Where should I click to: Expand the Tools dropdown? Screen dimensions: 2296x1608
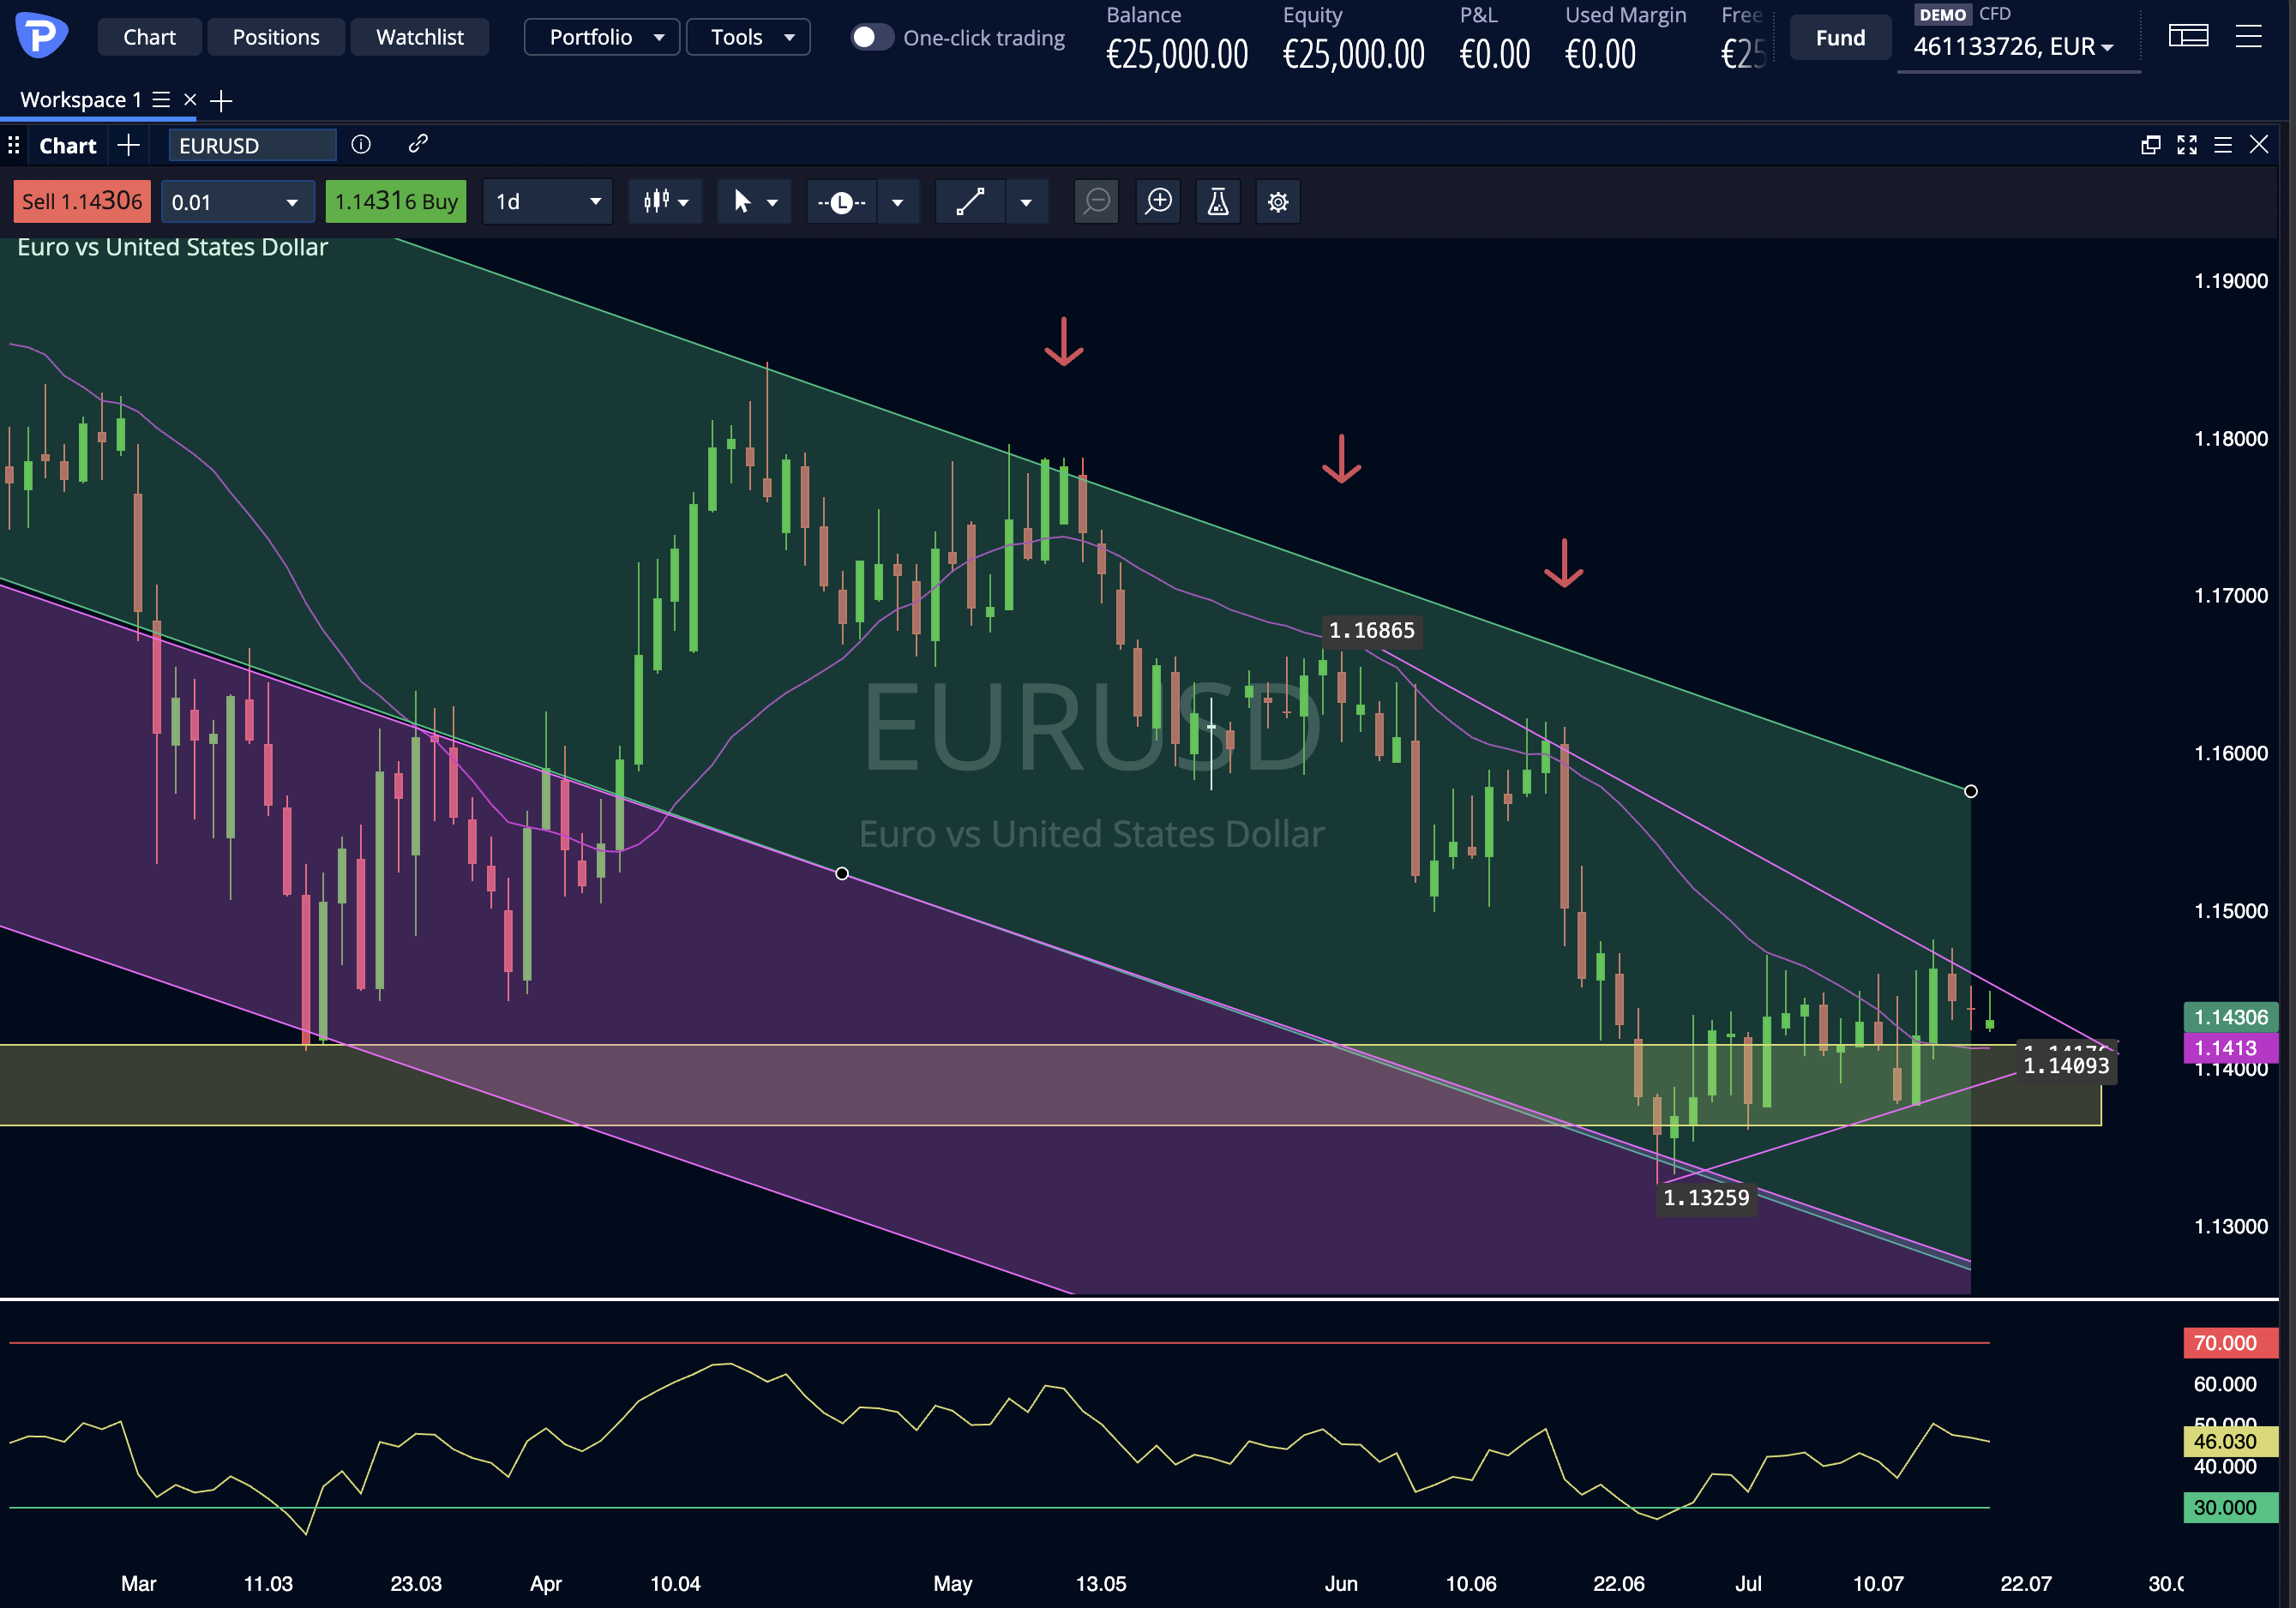[x=749, y=37]
